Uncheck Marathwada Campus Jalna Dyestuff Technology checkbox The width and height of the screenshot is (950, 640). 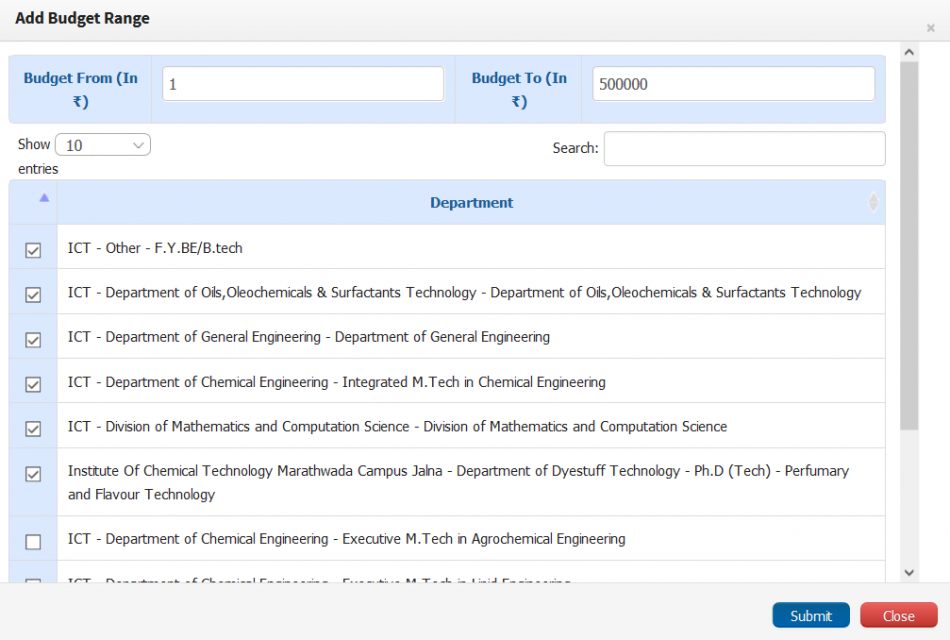click(33, 474)
